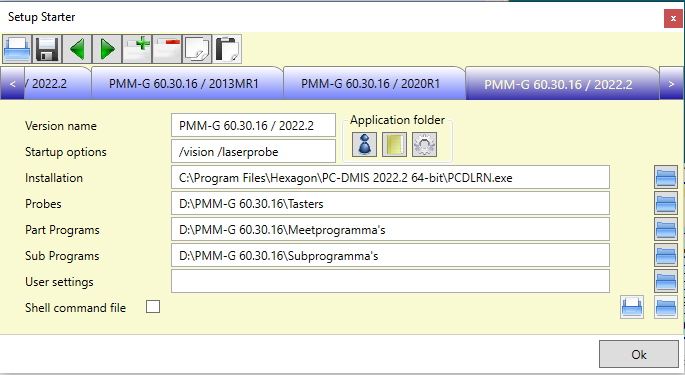Go to next version with right green arrow

tap(107, 49)
